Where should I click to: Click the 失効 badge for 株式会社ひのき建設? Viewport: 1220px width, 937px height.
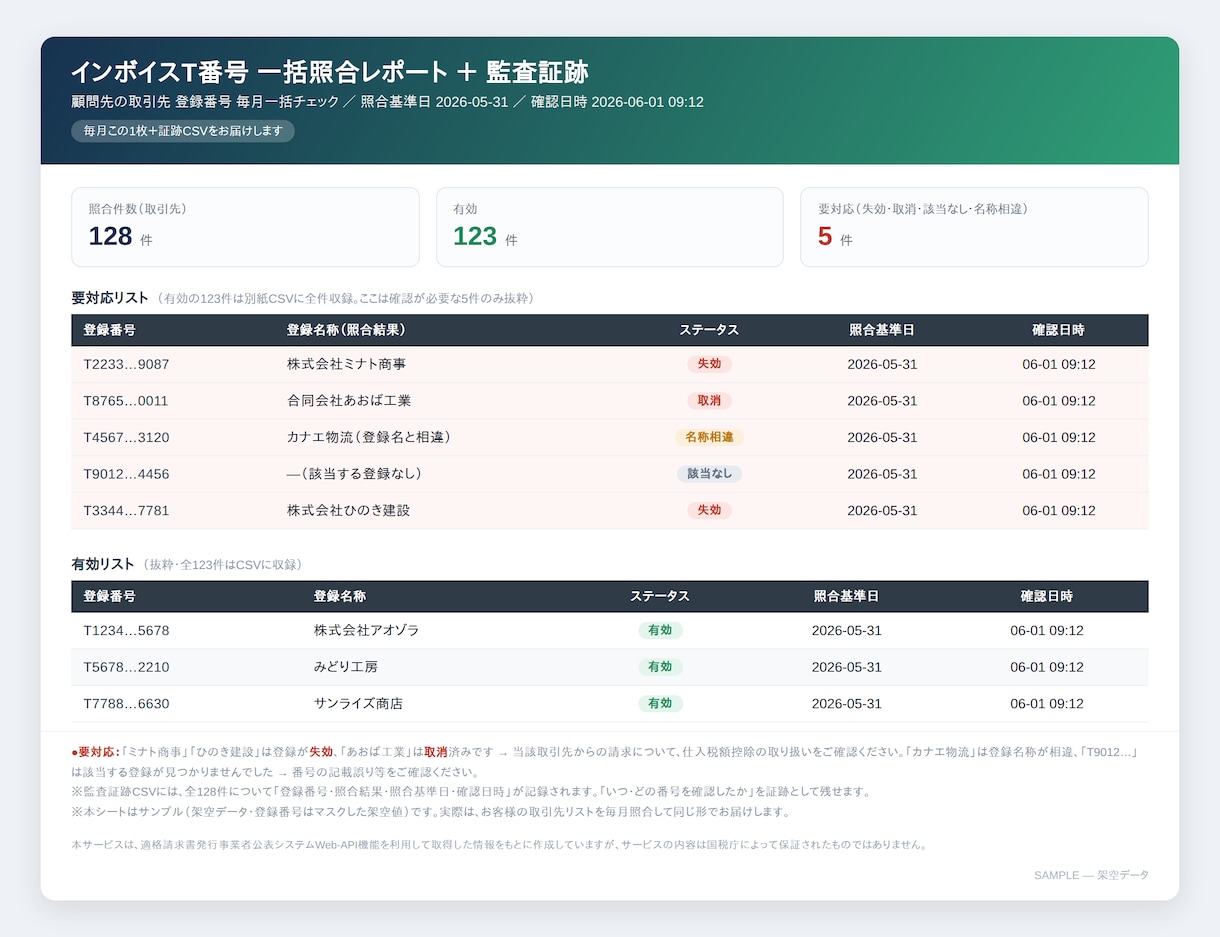pos(709,510)
